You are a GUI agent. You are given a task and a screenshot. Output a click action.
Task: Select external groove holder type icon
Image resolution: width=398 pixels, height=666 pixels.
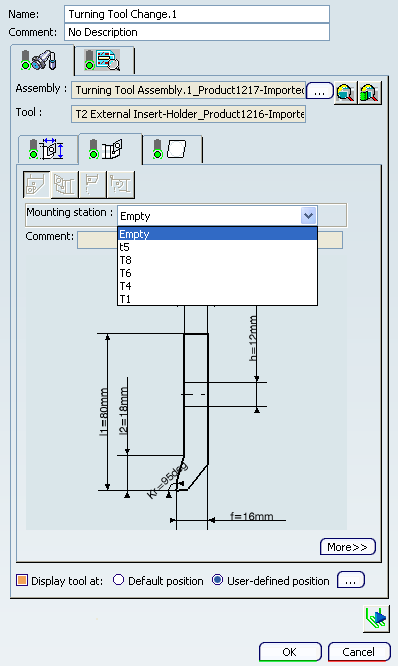93,184
